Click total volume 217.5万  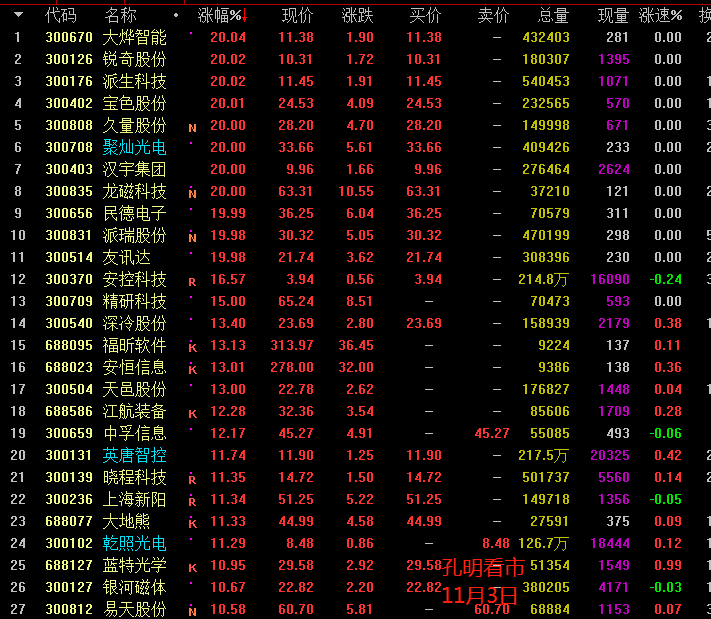pyautogui.click(x=543, y=455)
